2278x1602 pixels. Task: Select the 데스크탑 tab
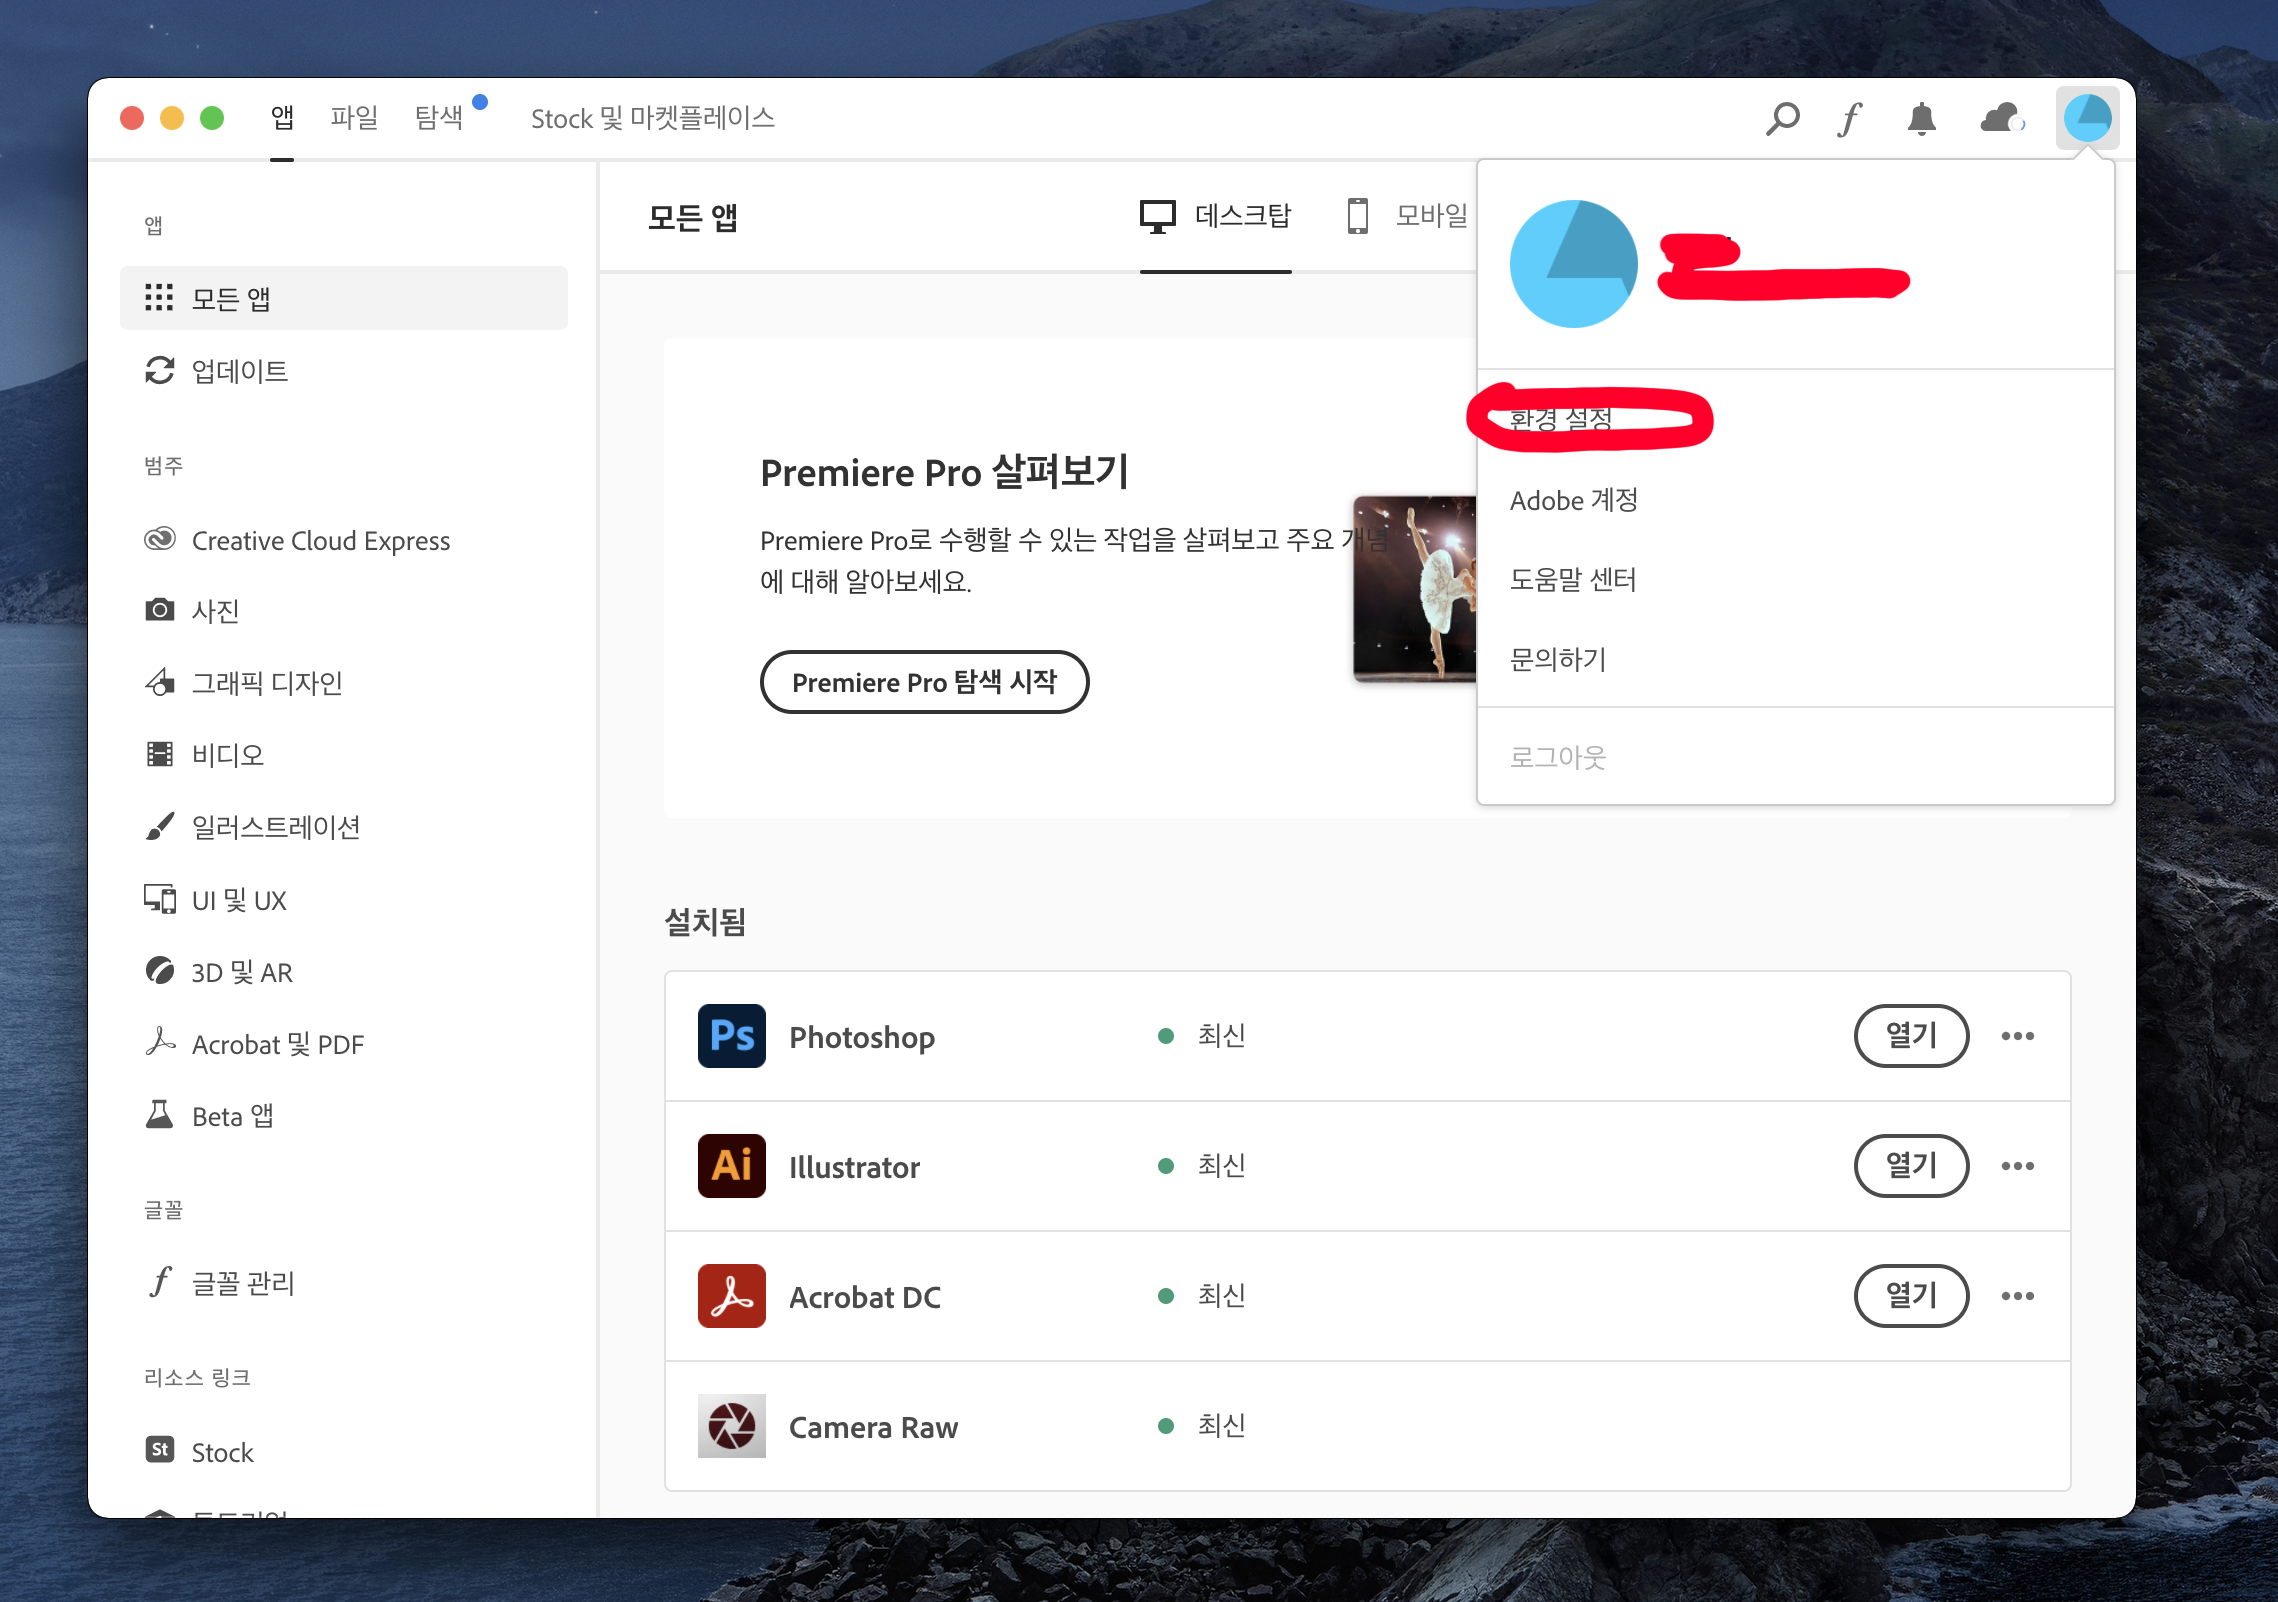[1216, 216]
